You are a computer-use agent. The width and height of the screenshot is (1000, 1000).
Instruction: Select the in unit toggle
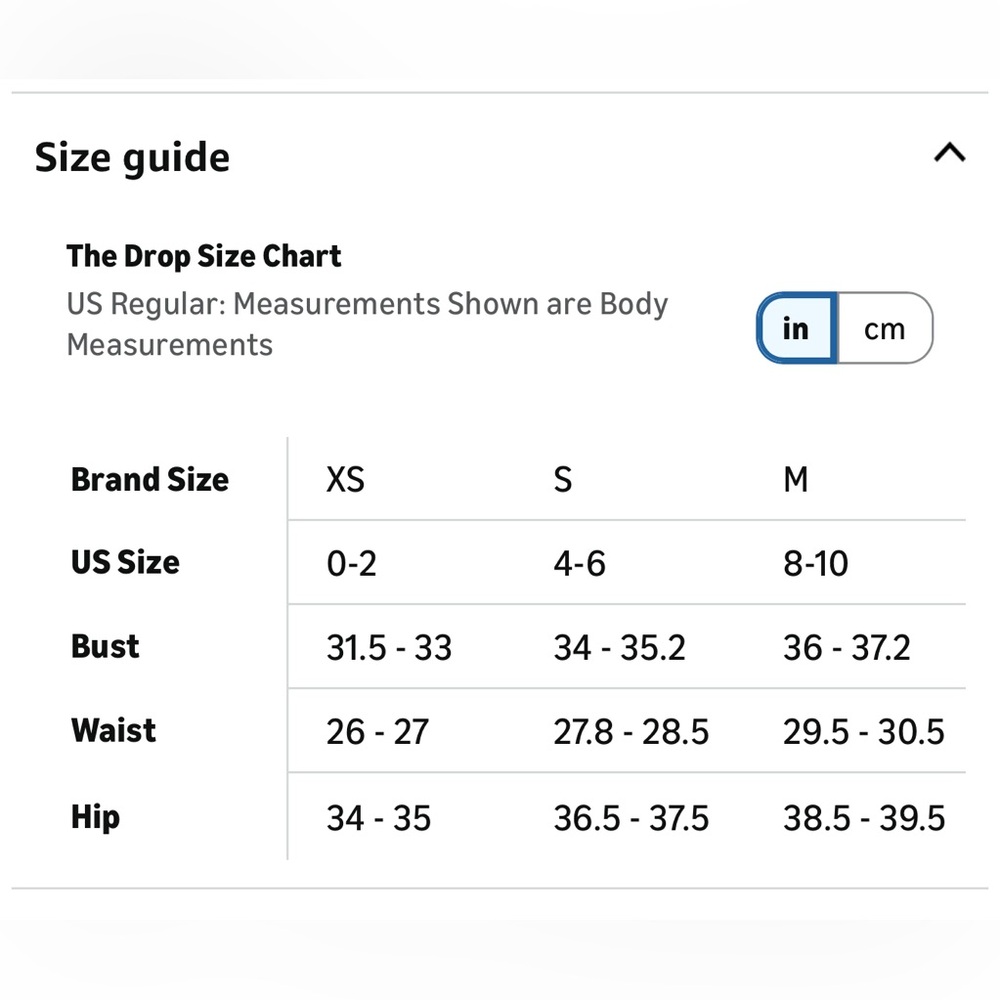pos(797,328)
